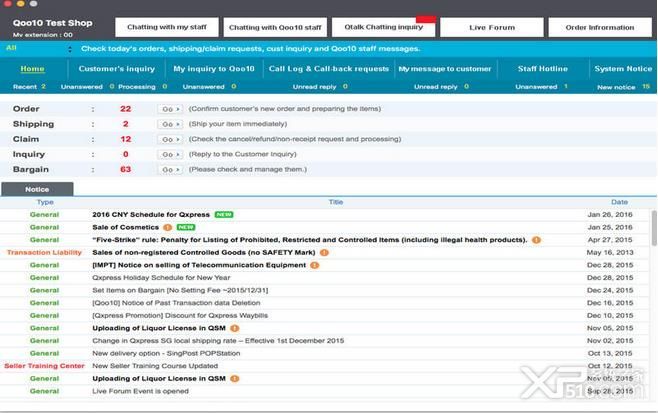
Task: Click Go button for Order
Action: click(x=170, y=109)
